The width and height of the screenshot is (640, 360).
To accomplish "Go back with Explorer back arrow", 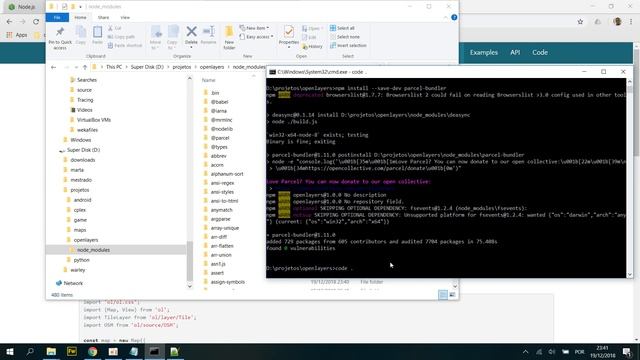I will (x=53, y=67).
